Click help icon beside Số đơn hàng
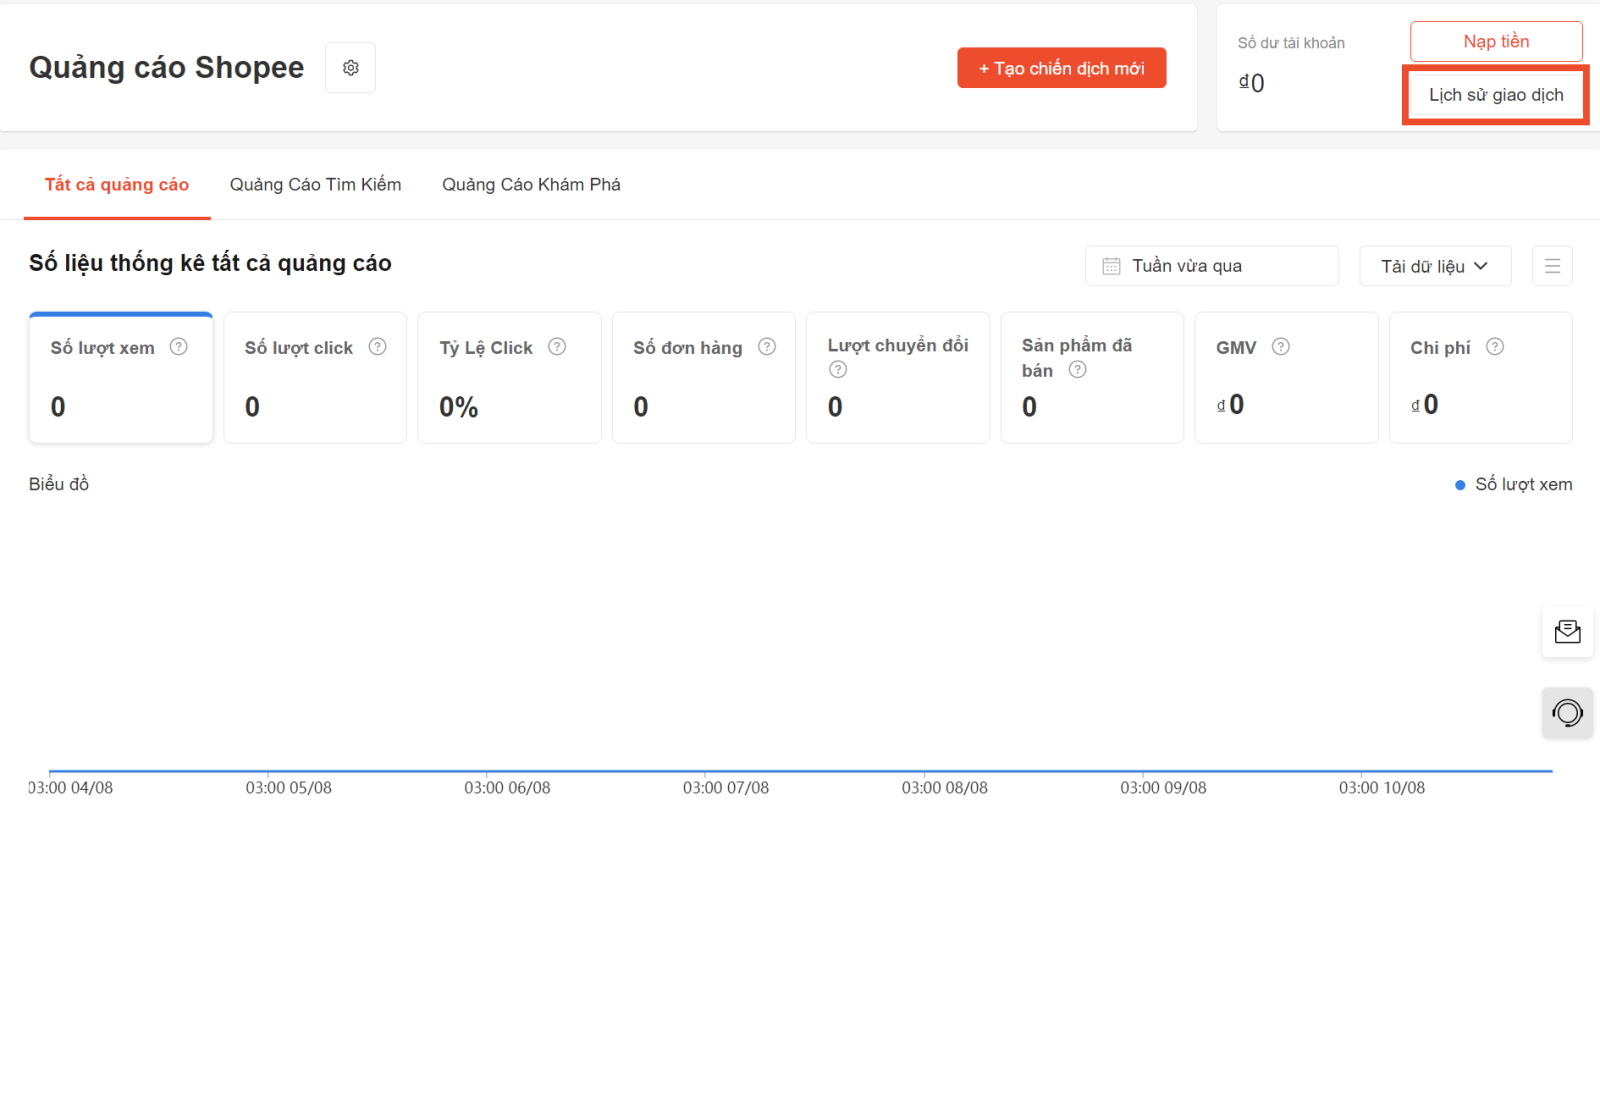Screen dimensions: 1600x1116 767,347
